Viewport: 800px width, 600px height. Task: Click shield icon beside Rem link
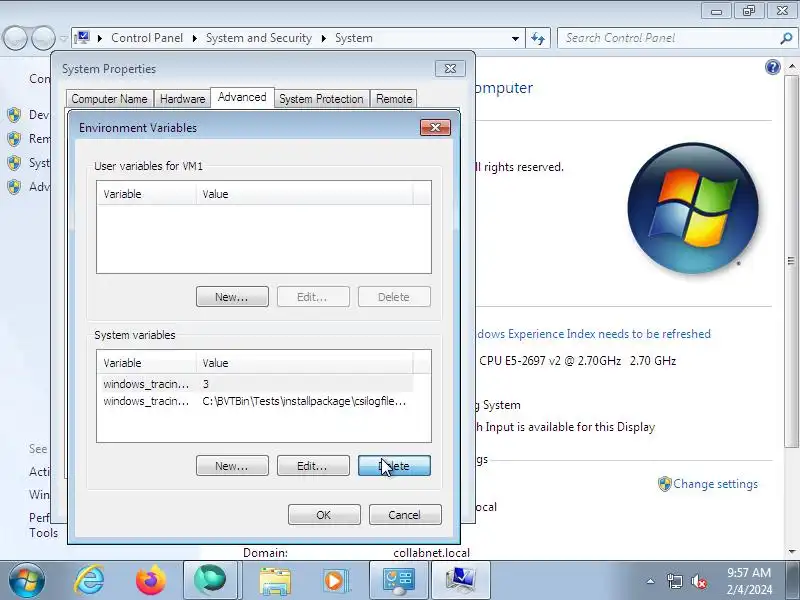[14, 139]
